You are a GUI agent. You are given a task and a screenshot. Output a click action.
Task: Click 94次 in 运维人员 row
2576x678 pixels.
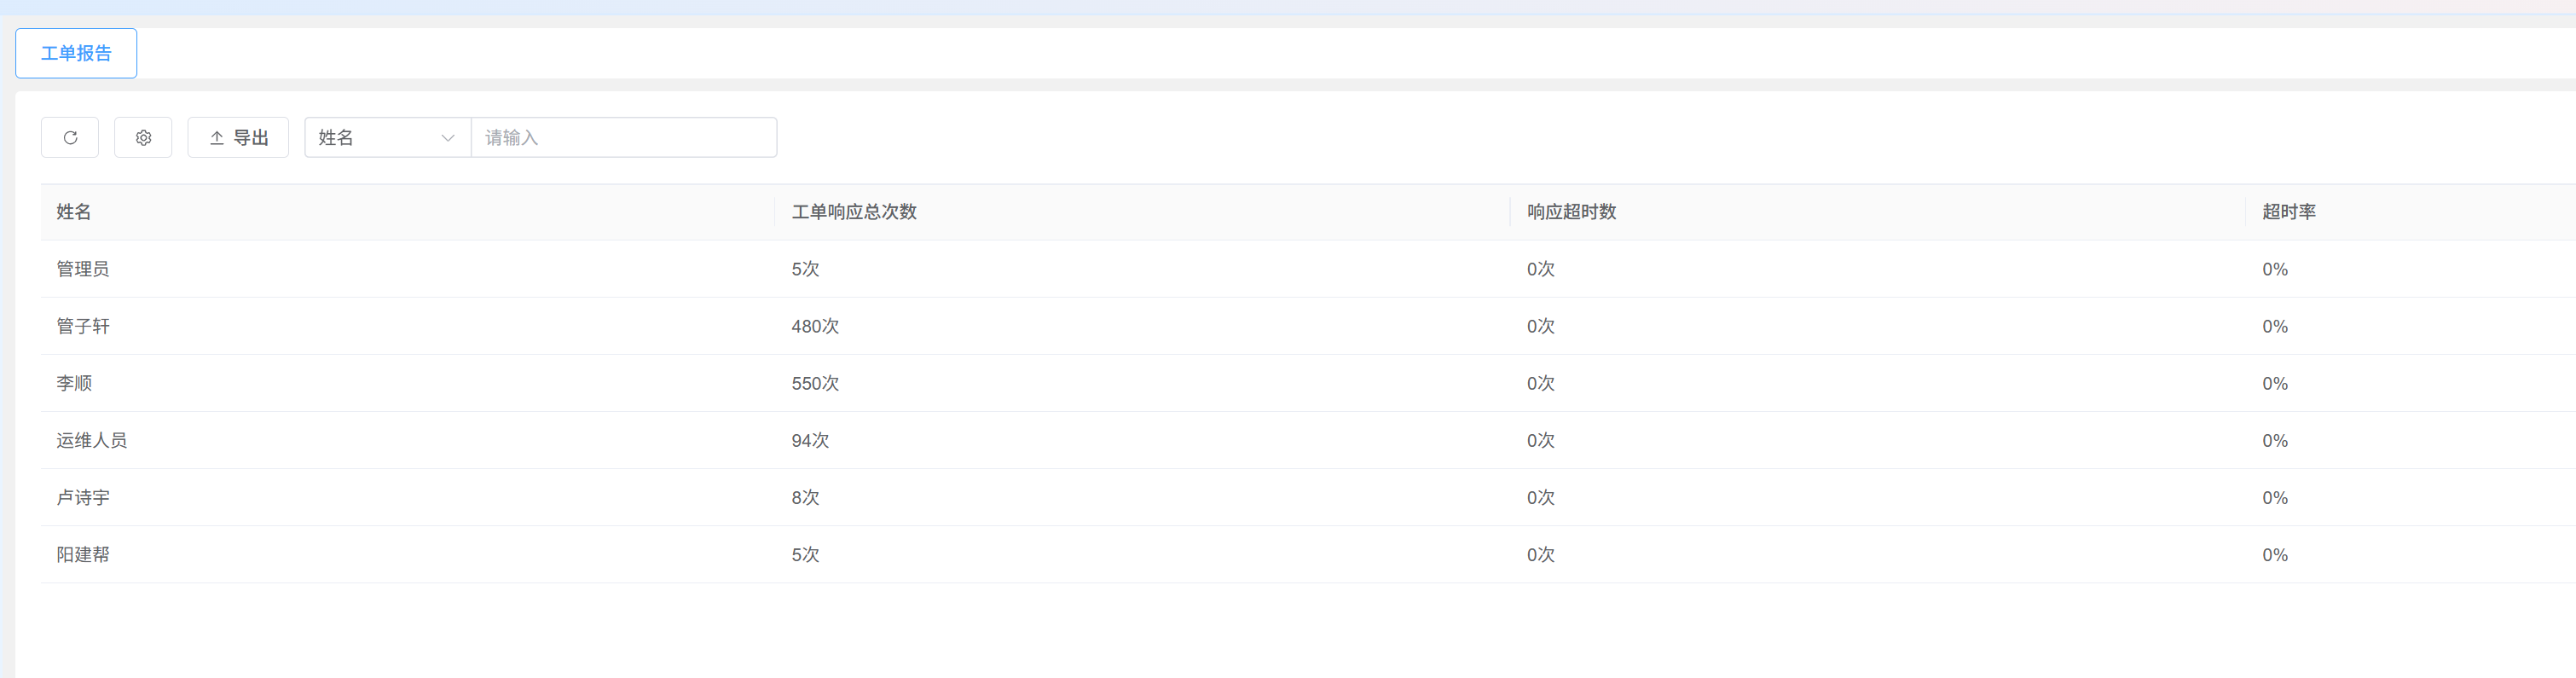pos(810,440)
